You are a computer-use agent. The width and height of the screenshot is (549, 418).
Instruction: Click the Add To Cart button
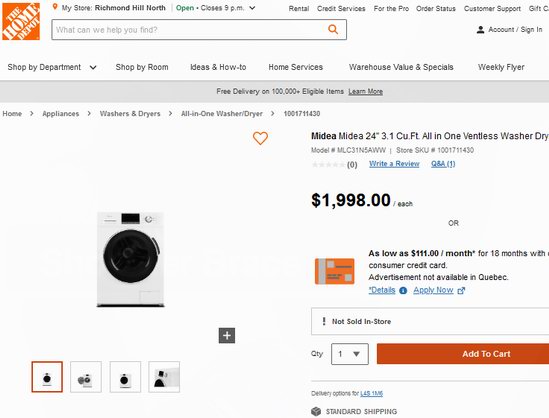click(x=463, y=354)
